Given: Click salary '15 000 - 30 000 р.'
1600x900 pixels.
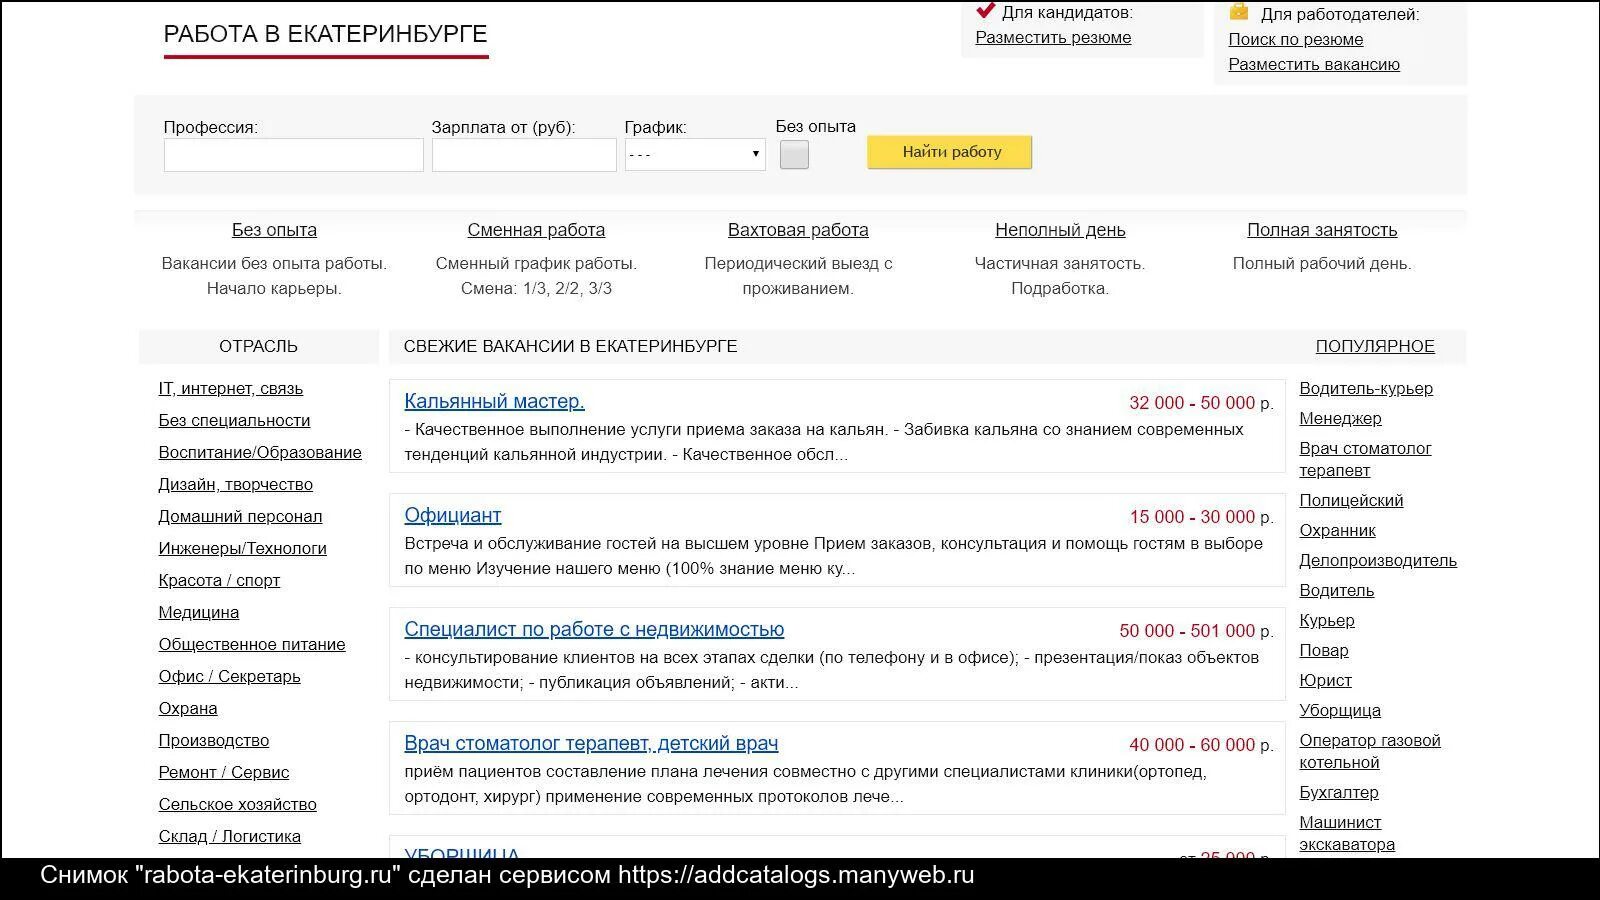Looking at the screenshot, I should click(1201, 517).
